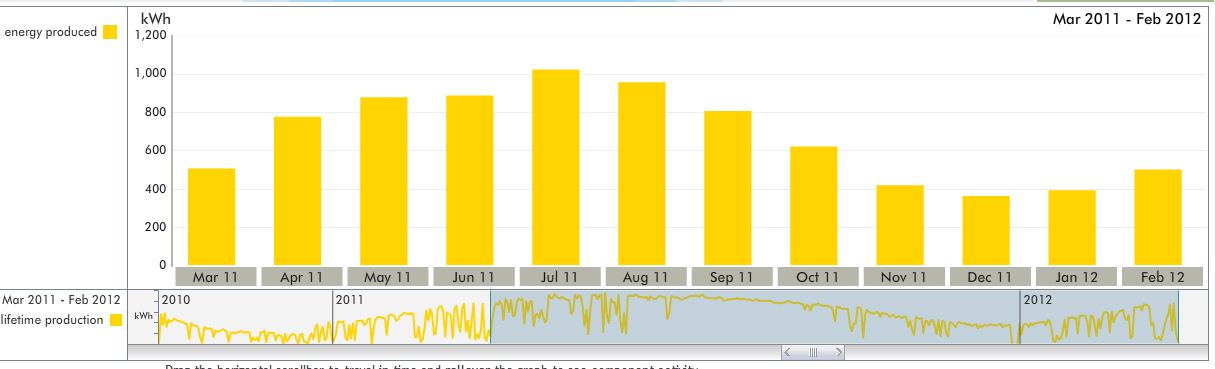Viewport: 1215px width, 369px height.
Task: Click the Apr 11 month label
Action: [x=302, y=277]
